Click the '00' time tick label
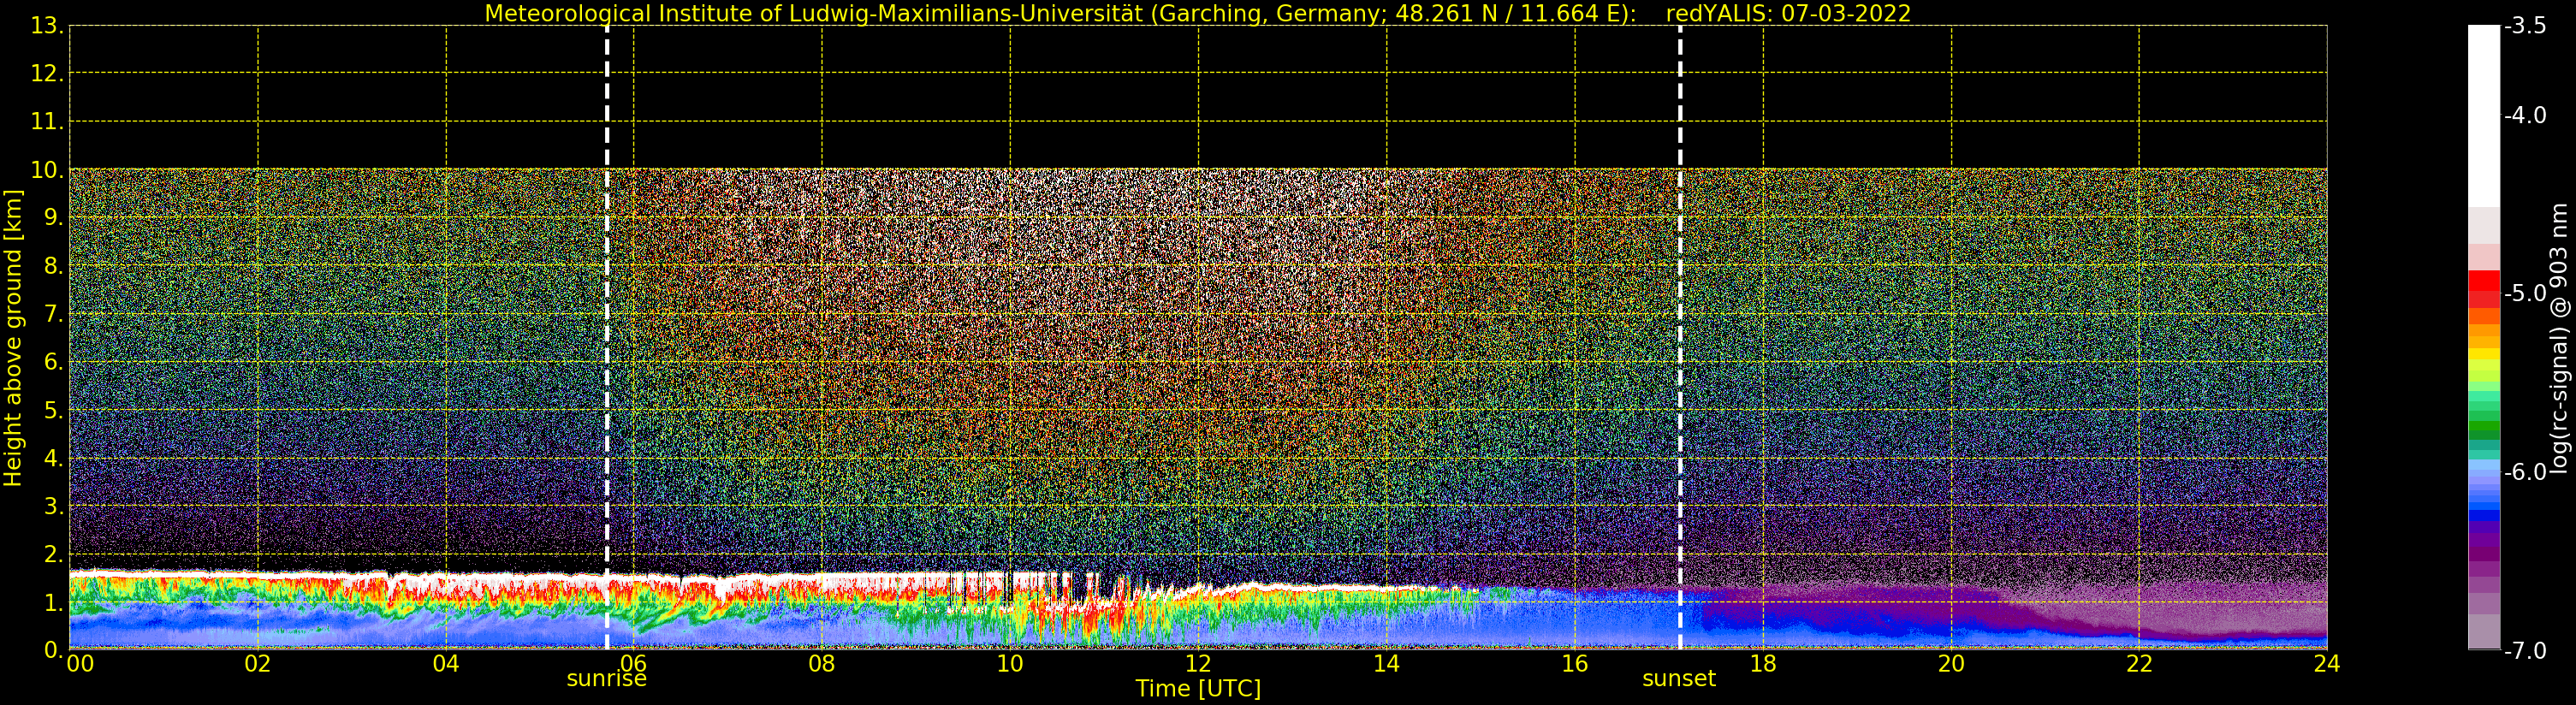Image resolution: width=2576 pixels, height=705 pixels. (x=80, y=663)
